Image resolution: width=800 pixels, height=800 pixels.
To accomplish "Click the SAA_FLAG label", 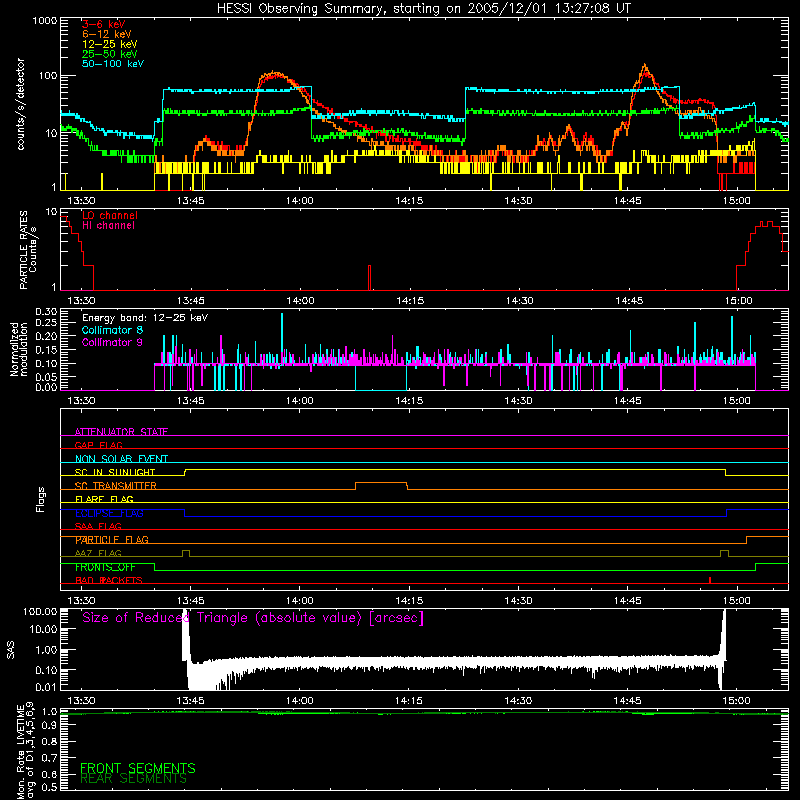I will point(98,526).
